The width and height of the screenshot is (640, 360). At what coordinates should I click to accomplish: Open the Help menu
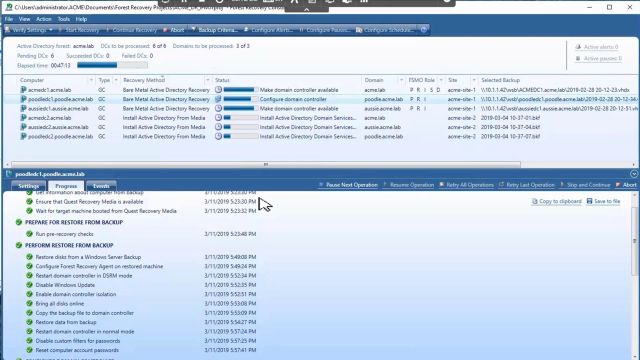coord(81,19)
